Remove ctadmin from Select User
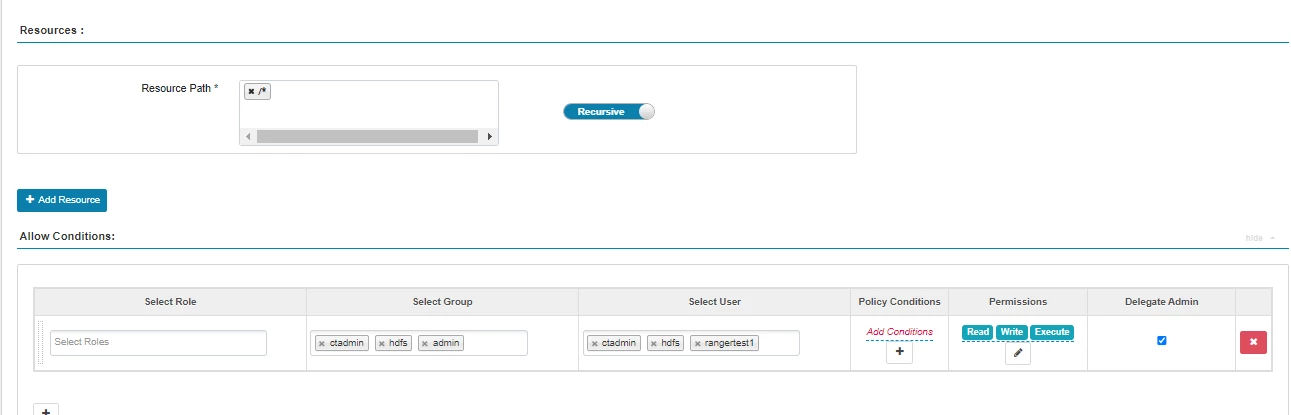The image size is (1291, 415). pos(593,343)
